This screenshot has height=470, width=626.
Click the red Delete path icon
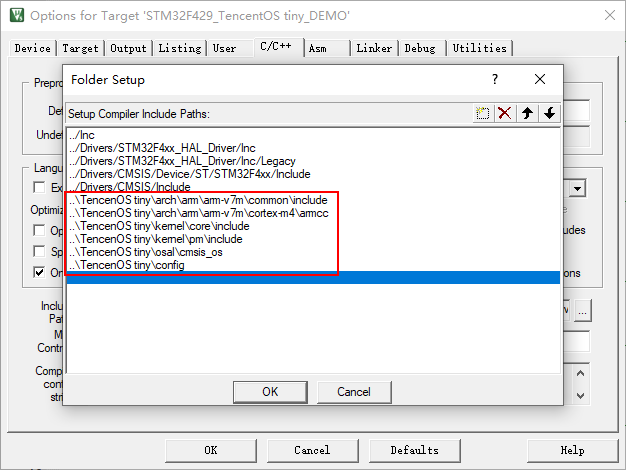coord(505,113)
